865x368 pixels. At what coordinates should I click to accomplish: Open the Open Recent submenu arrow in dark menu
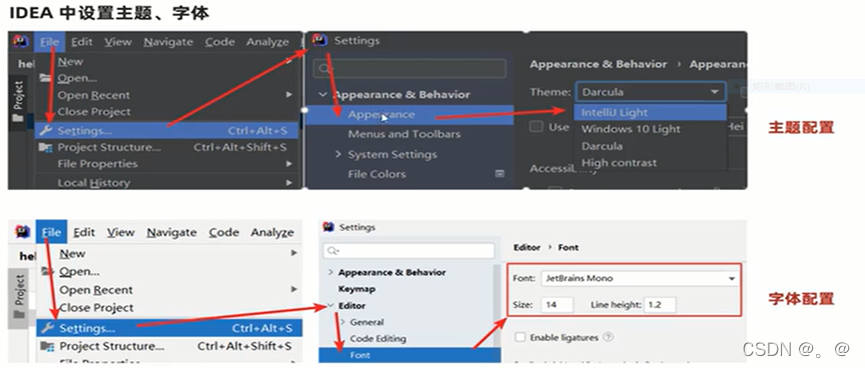pos(289,95)
